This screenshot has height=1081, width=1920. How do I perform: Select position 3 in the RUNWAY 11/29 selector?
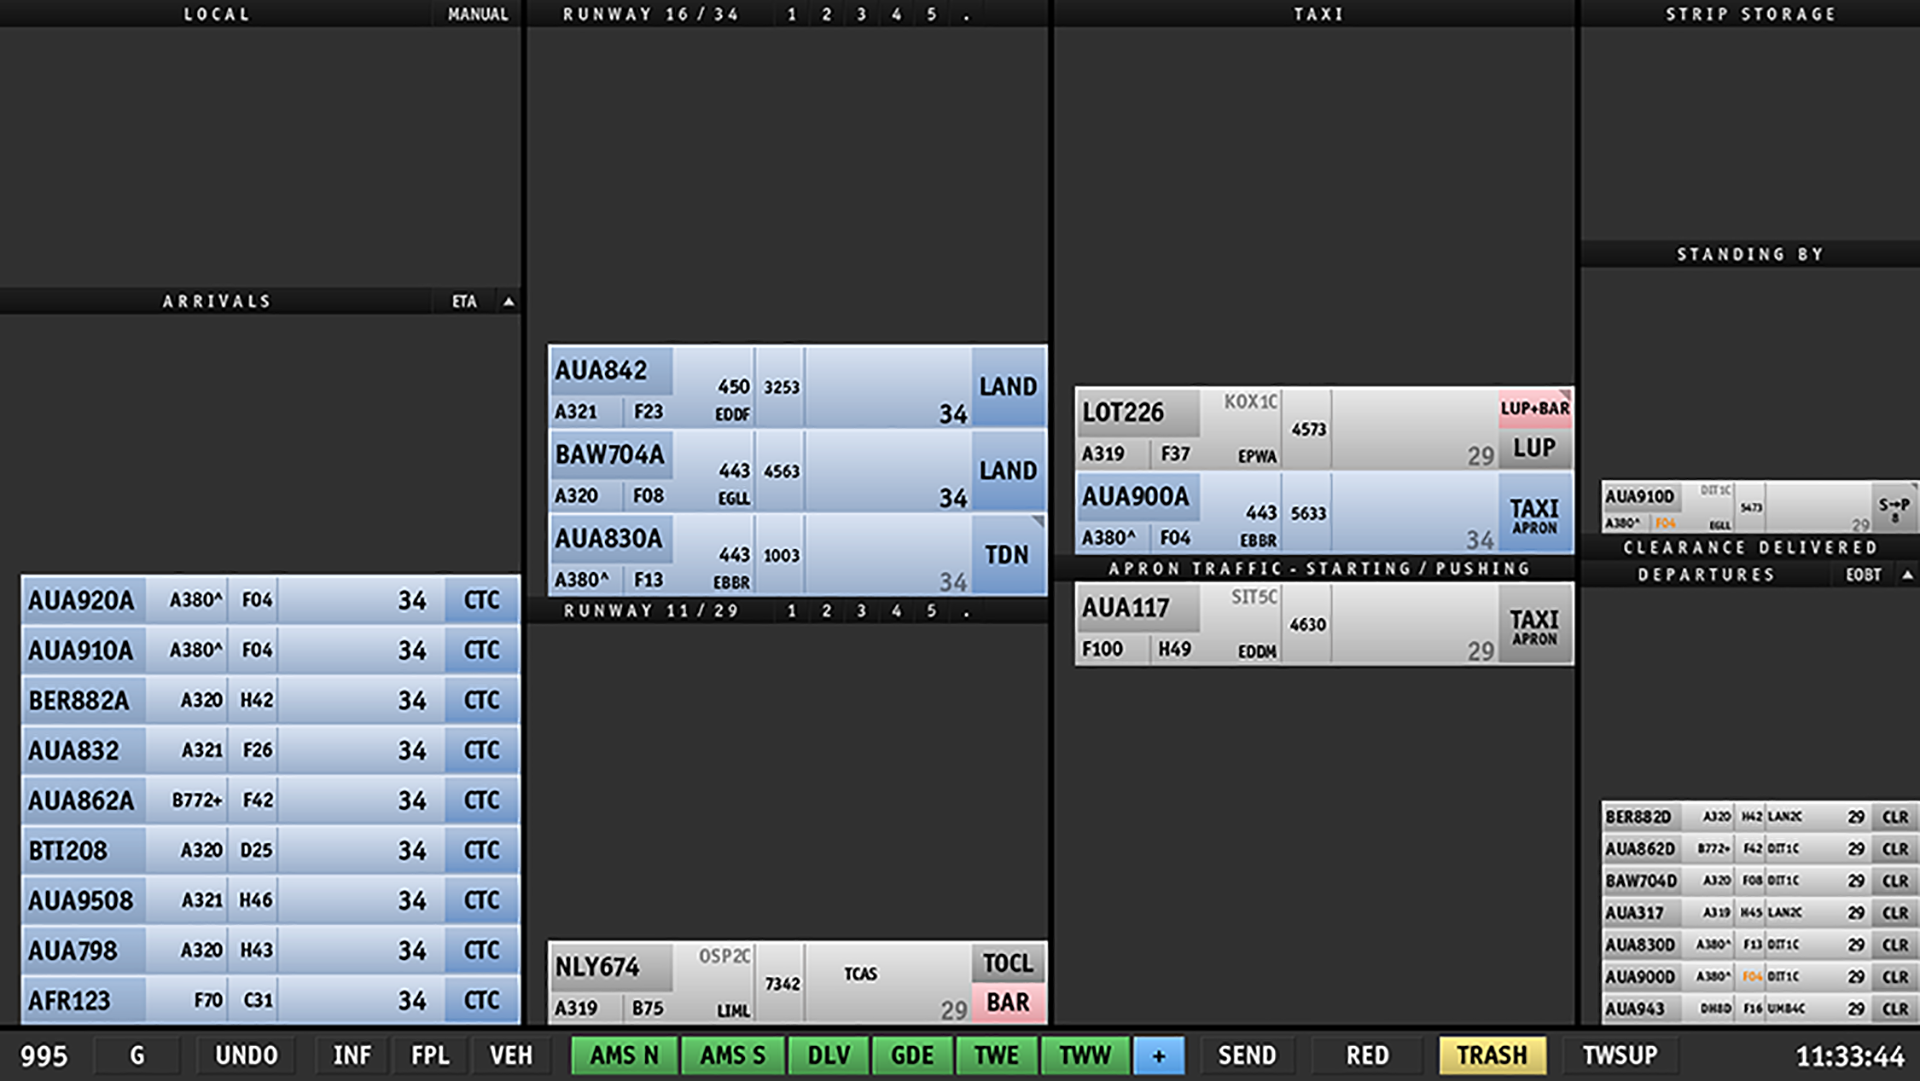pos(861,610)
